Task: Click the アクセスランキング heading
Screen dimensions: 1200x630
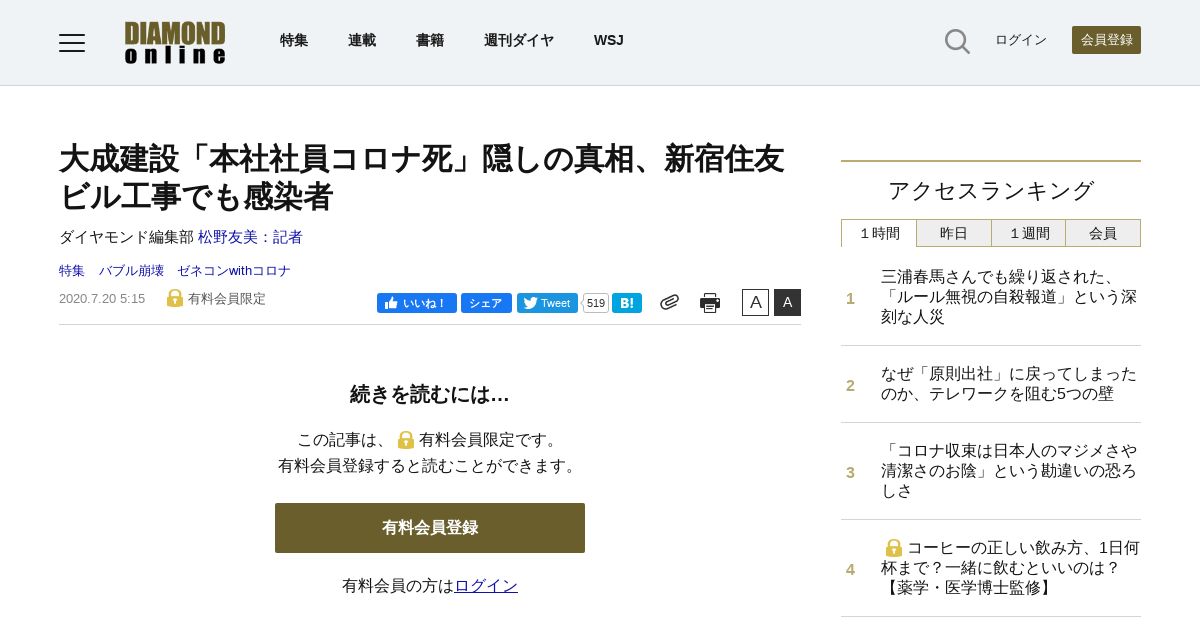Action: point(991,191)
